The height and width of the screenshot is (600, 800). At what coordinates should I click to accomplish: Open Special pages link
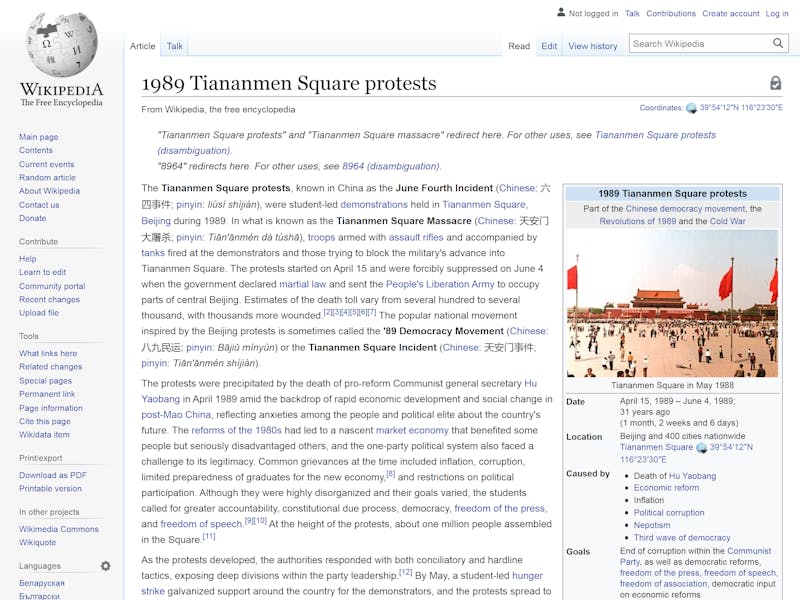pyautogui.click(x=45, y=380)
